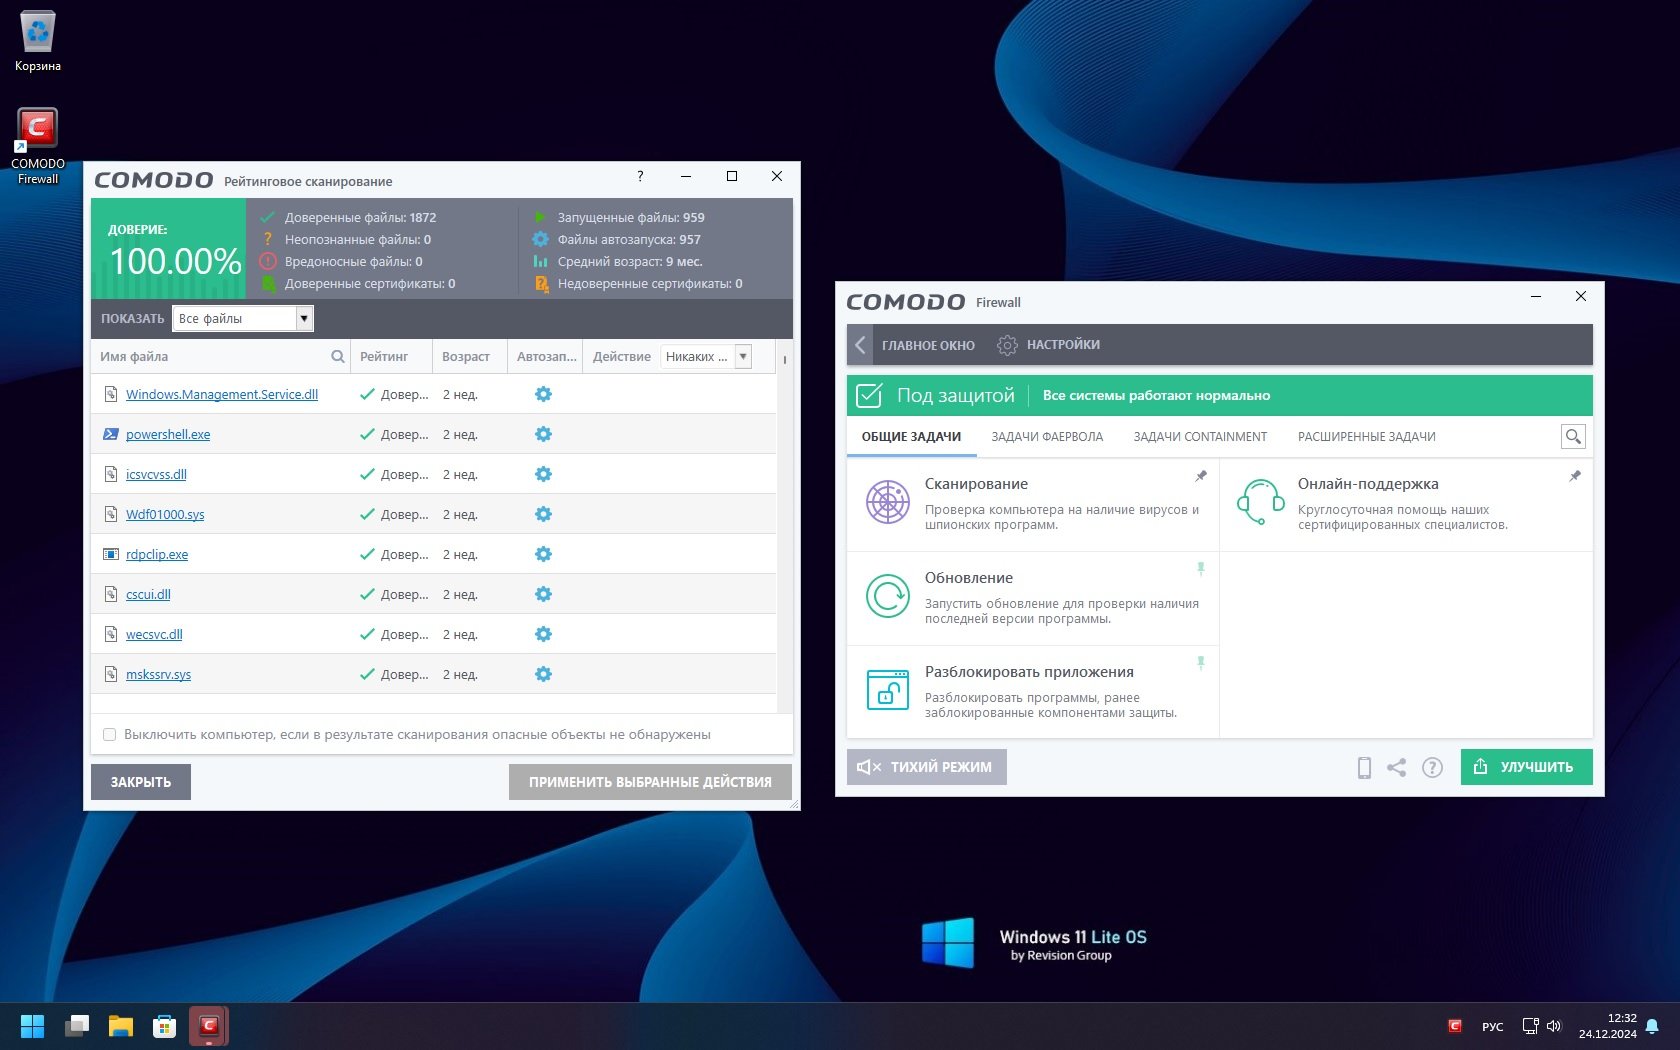1680x1050 pixels.
Task: Click the Online Support headset icon
Action: (x=1260, y=502)
